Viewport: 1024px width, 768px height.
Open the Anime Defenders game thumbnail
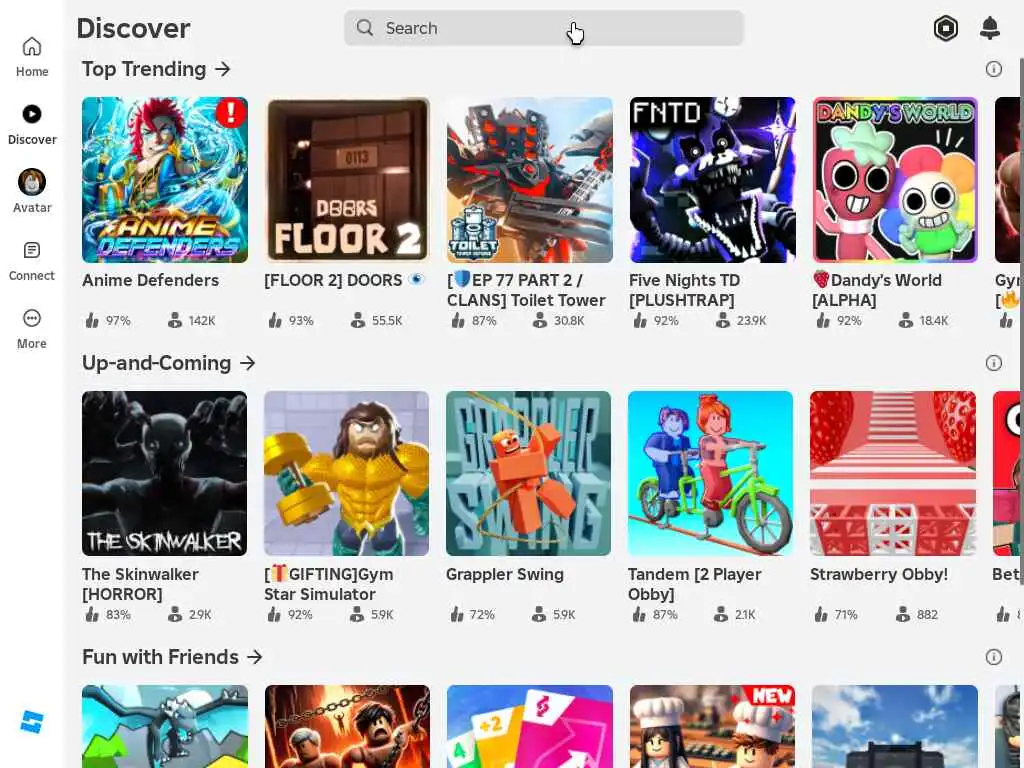pos(165,180)
